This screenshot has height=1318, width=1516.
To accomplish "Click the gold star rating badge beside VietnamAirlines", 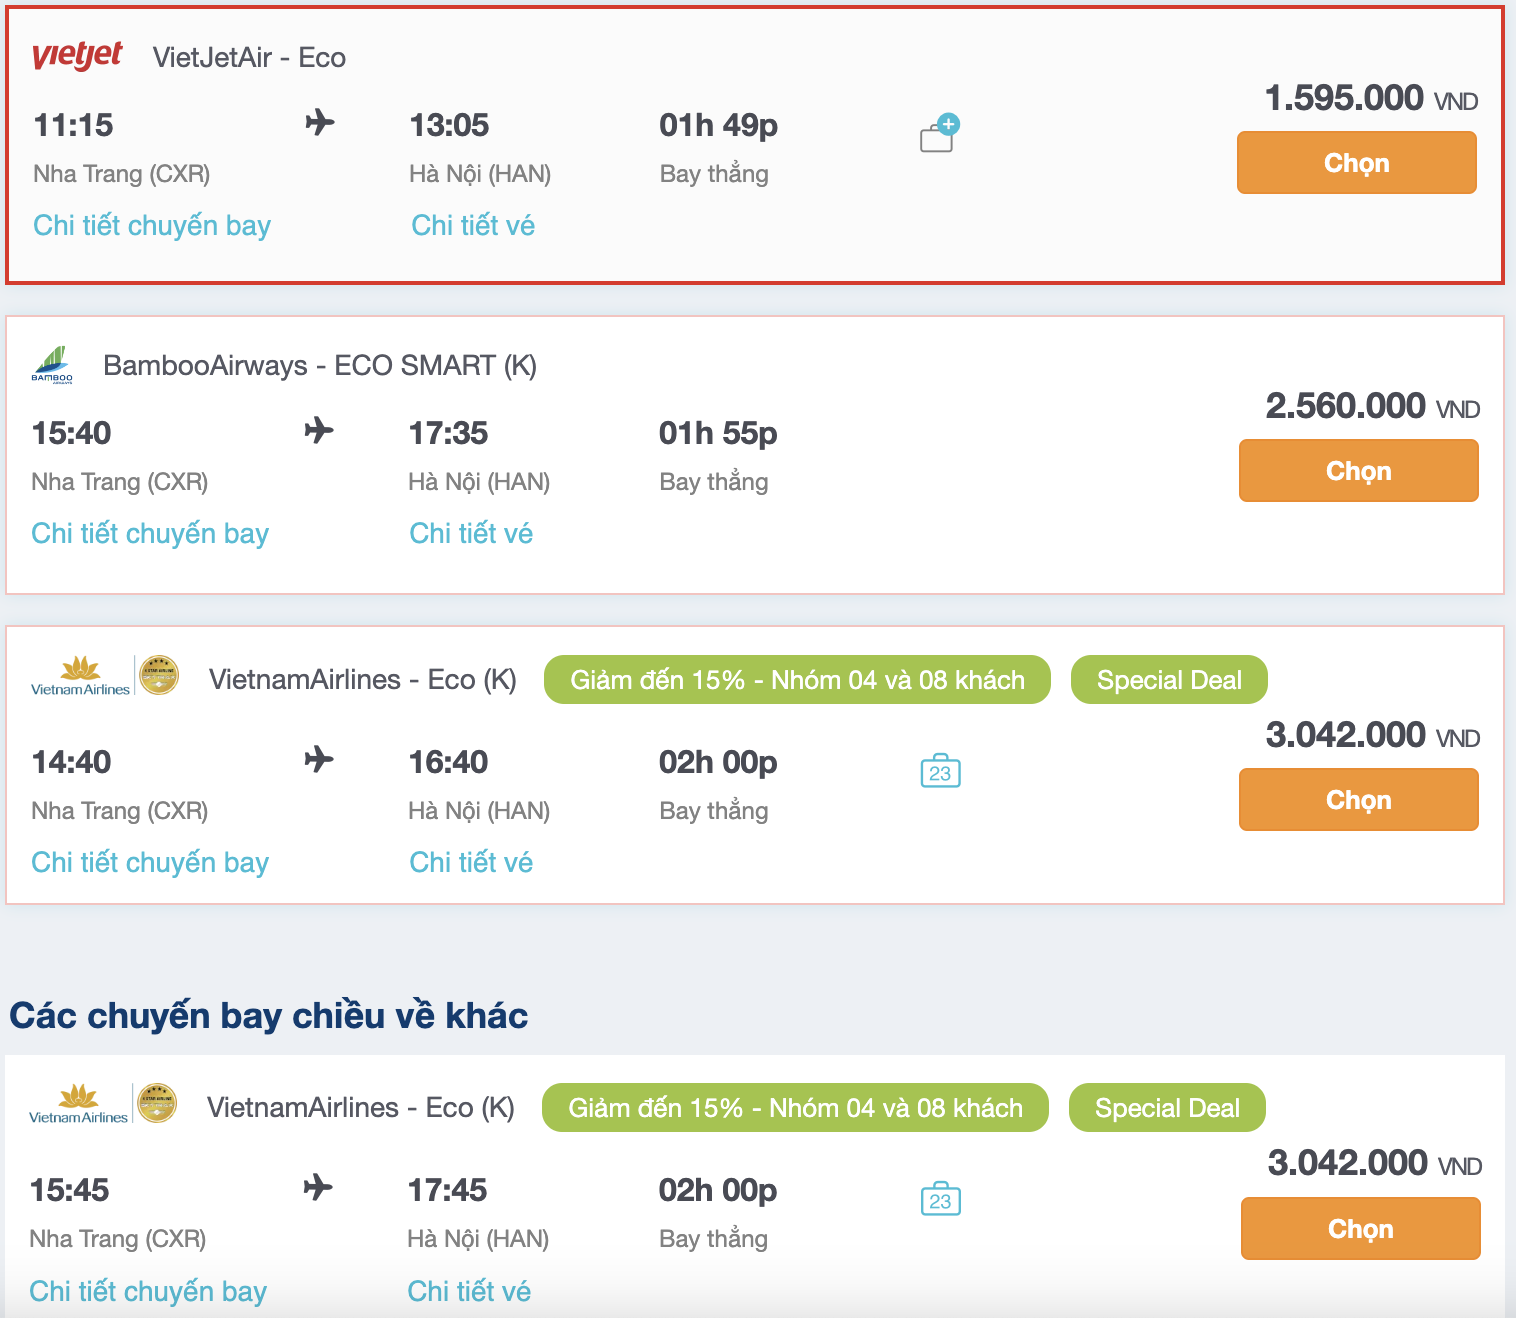I will point(160,675).
